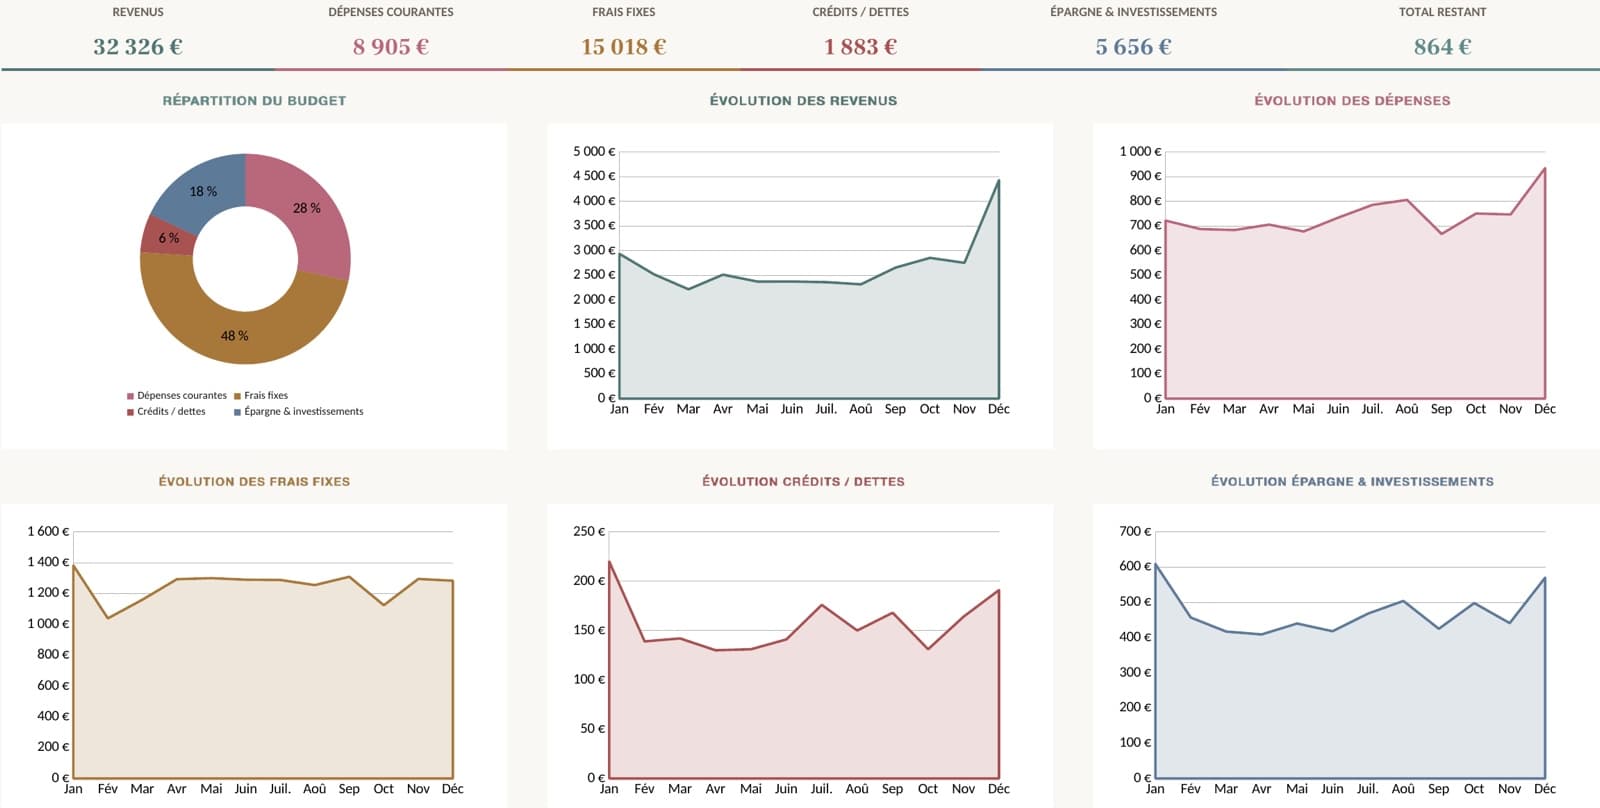Click the Évolution des revenus chart title
1600x808 pixels.
point(803,101)
